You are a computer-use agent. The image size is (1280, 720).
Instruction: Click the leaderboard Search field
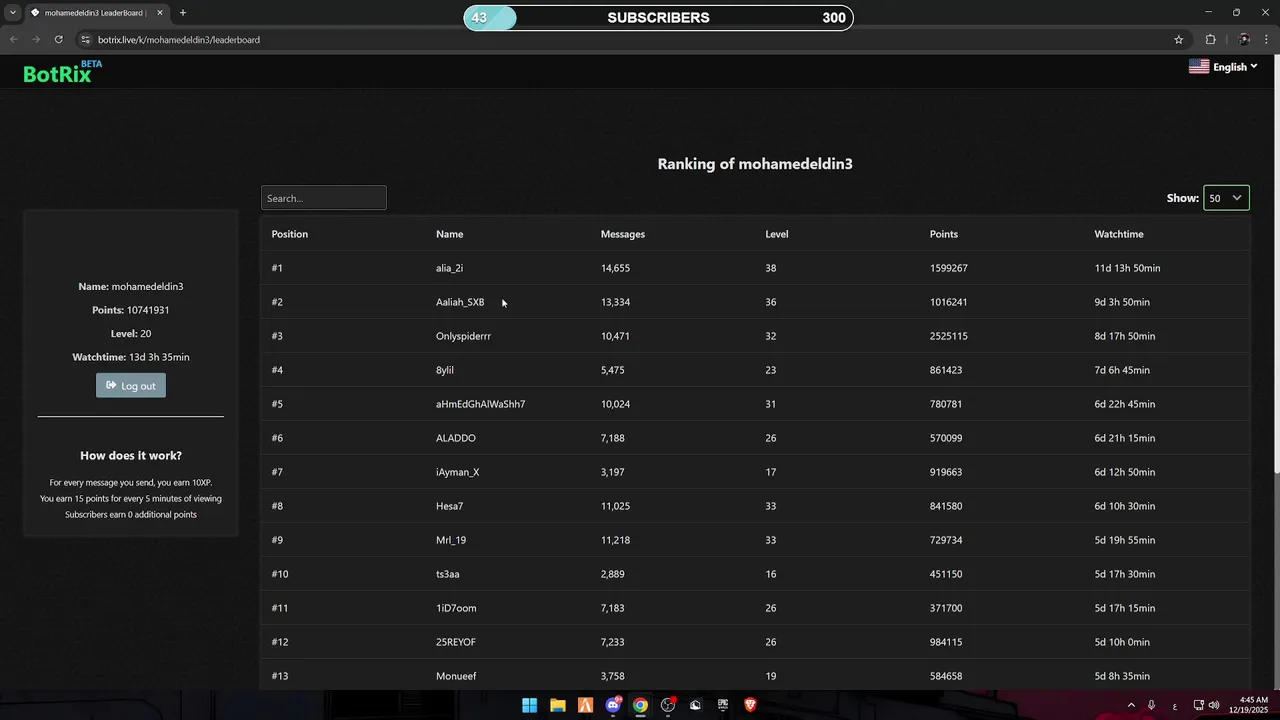[323, 198]
